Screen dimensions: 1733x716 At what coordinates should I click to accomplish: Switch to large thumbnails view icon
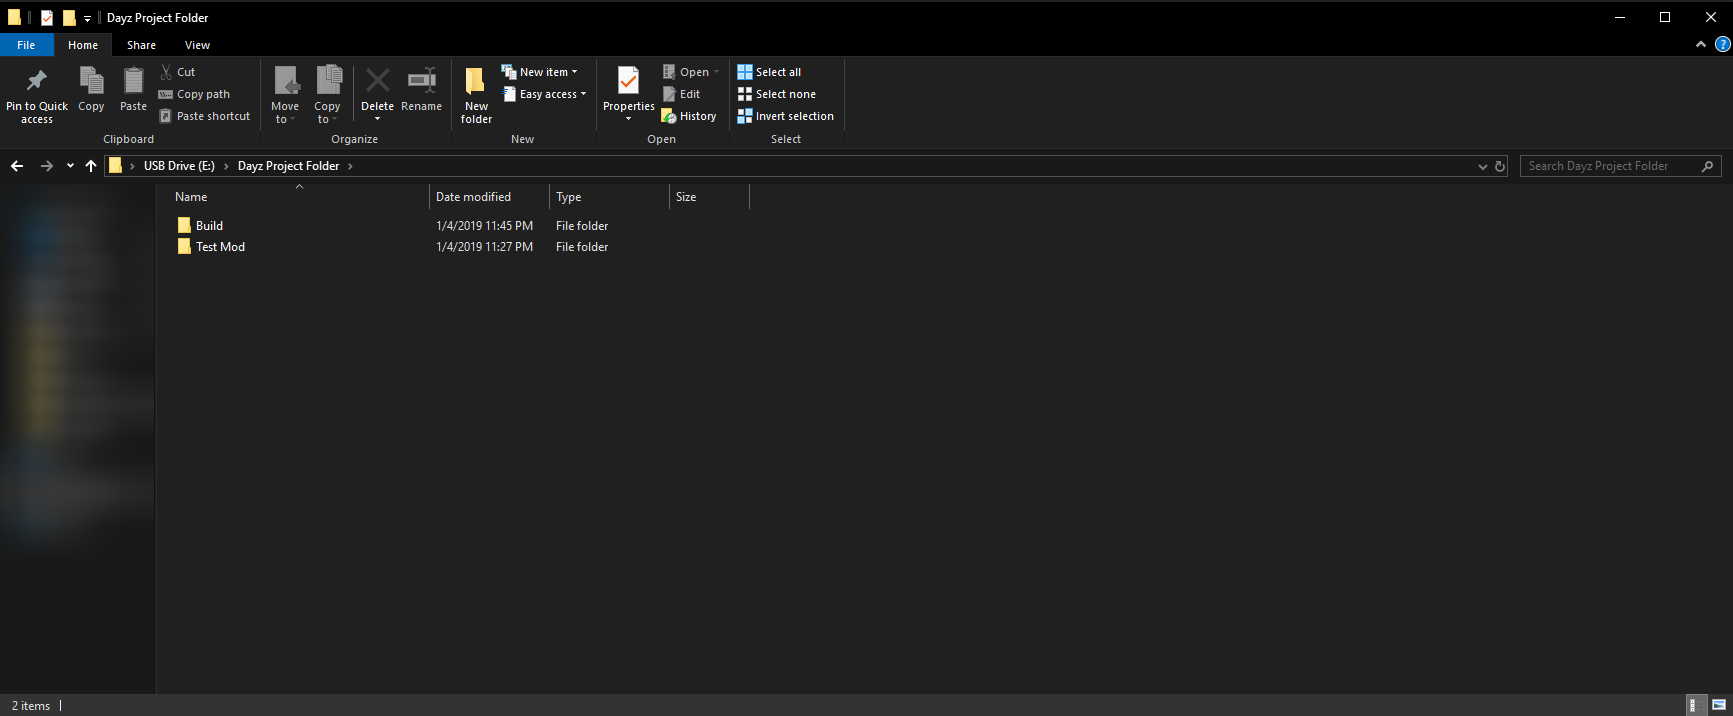(1719, 705)
